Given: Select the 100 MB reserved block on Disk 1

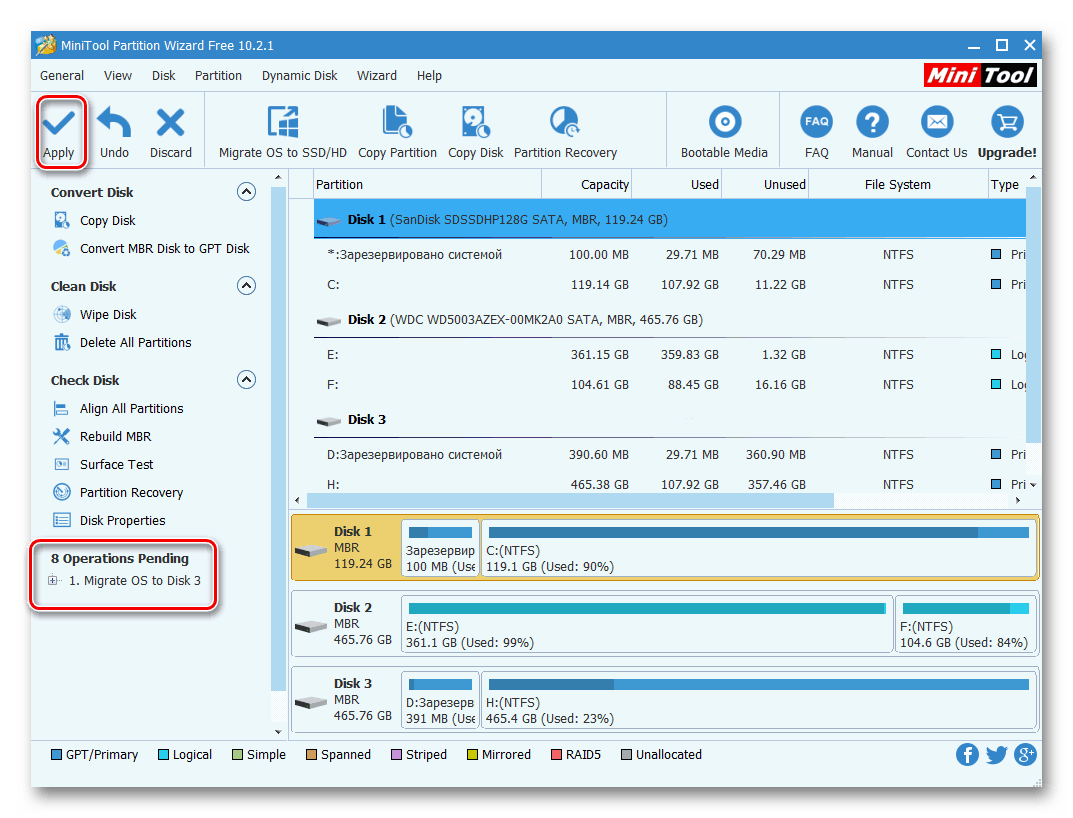Looking at the screenshot, I should click(441, 548).
